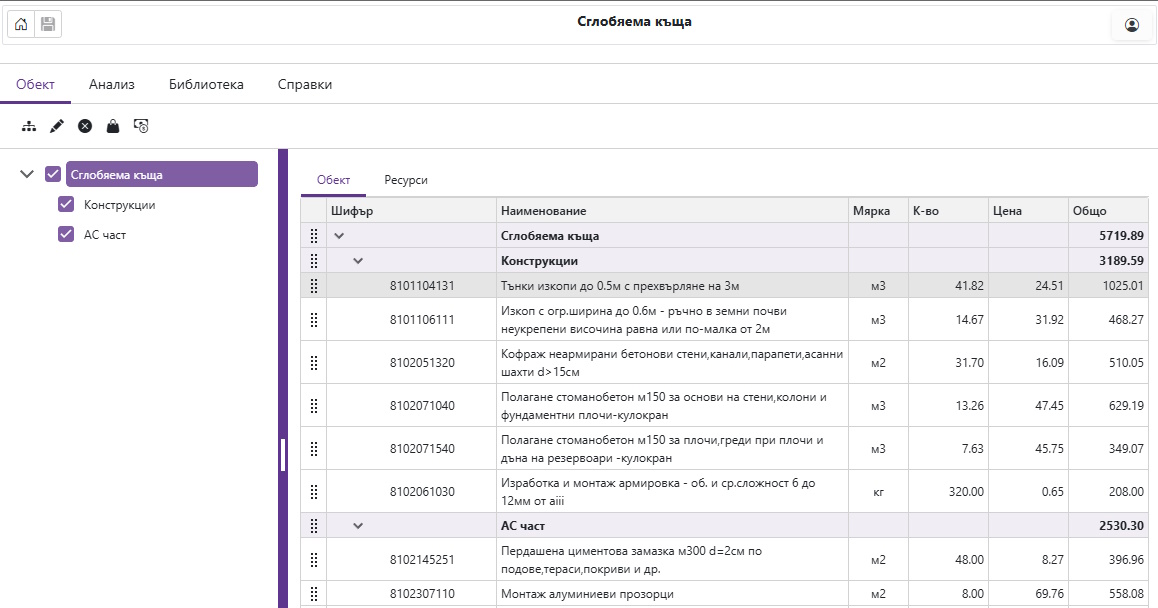Click the money price toolbar icon
Viewport: 1158px width, 608px height.
pos(141,126)
